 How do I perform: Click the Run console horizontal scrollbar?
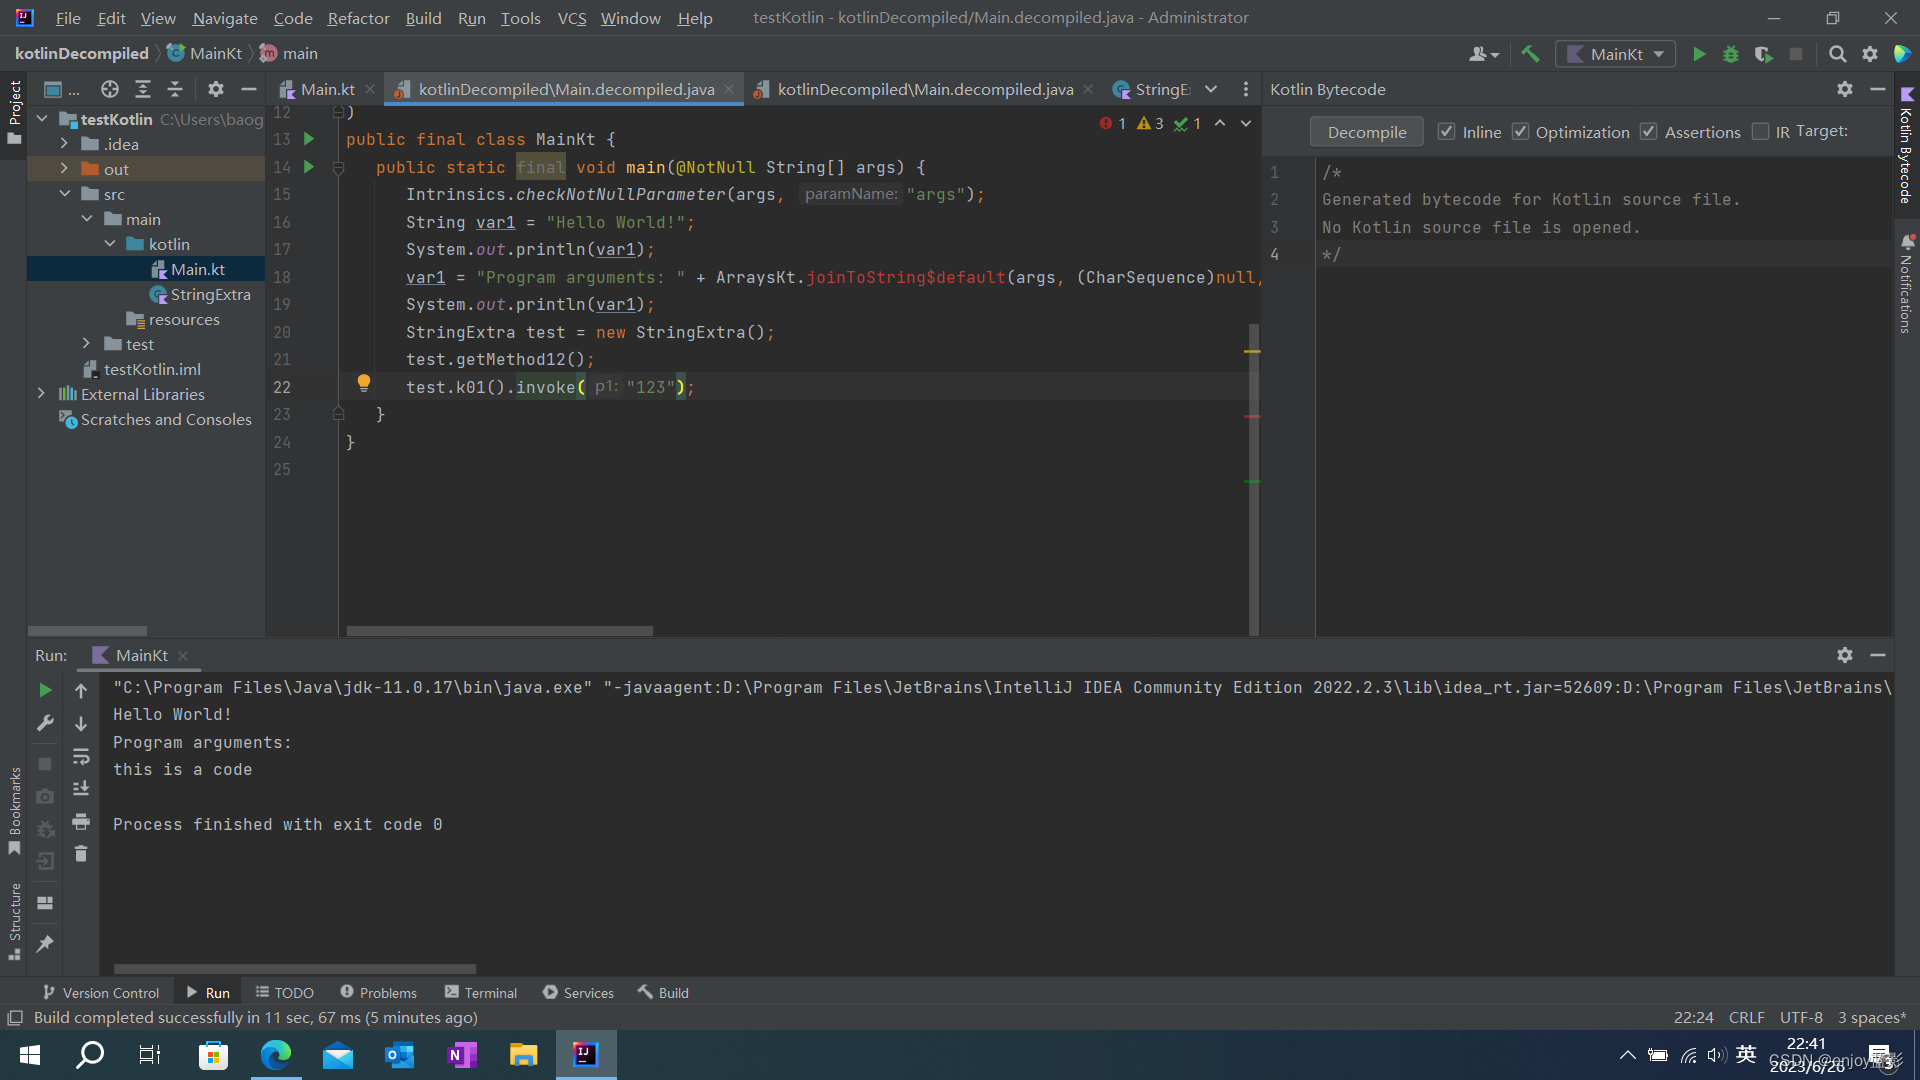294,968
